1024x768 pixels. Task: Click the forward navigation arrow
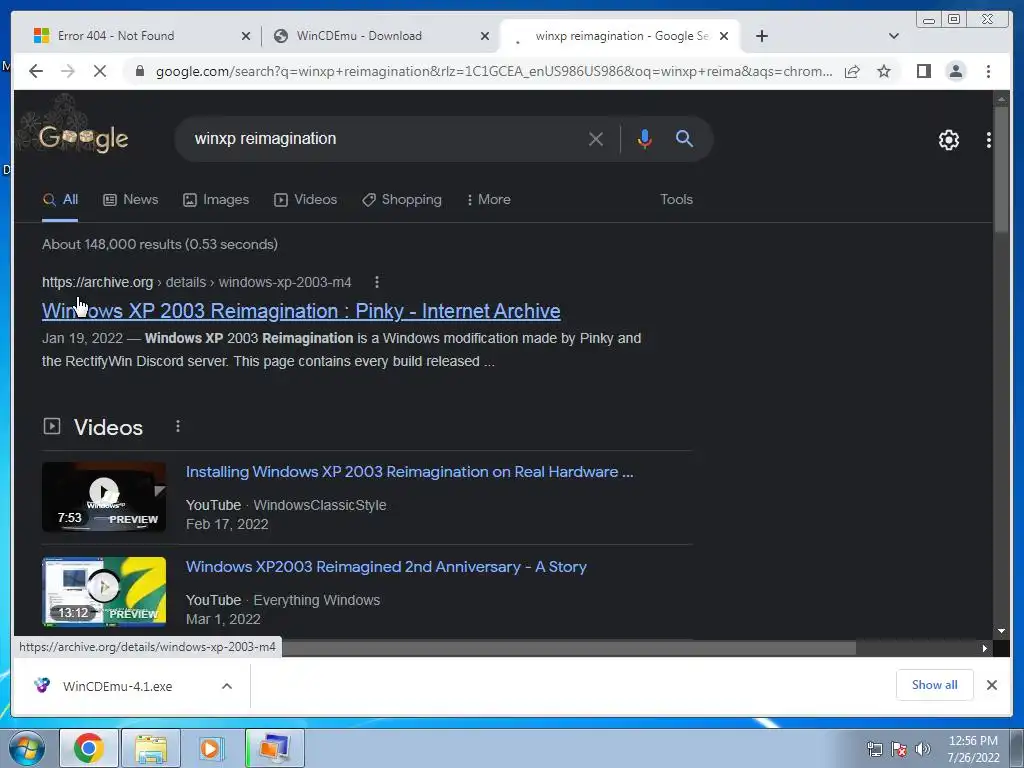pyautogui.click(x=68, y=71)
